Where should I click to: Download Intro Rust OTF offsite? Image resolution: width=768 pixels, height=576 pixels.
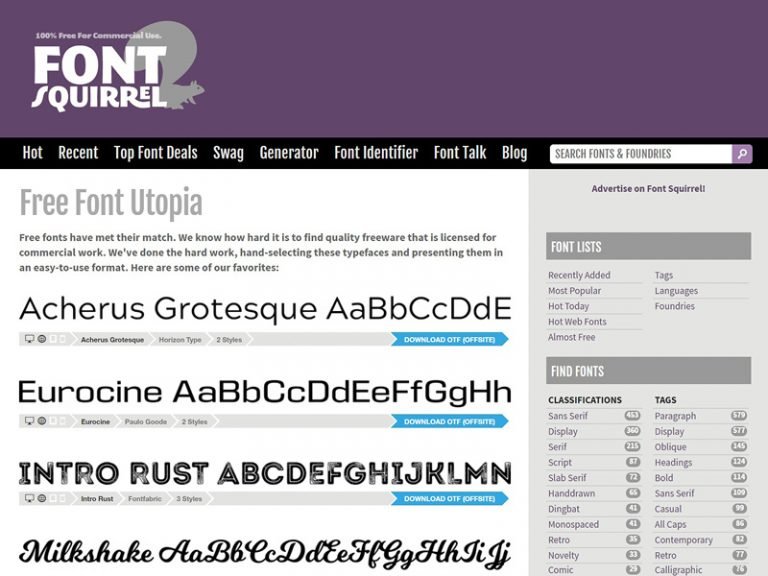click(x=450, y=499)
